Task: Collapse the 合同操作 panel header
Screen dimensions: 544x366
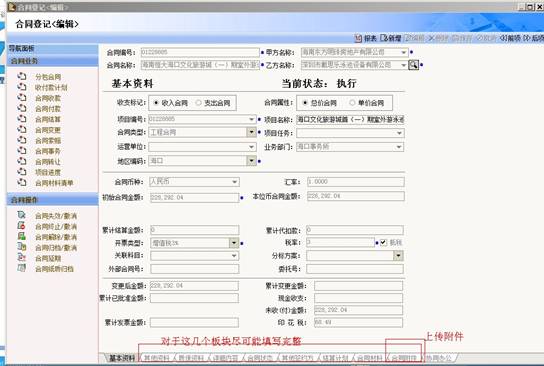Action: tap(53, 200)
